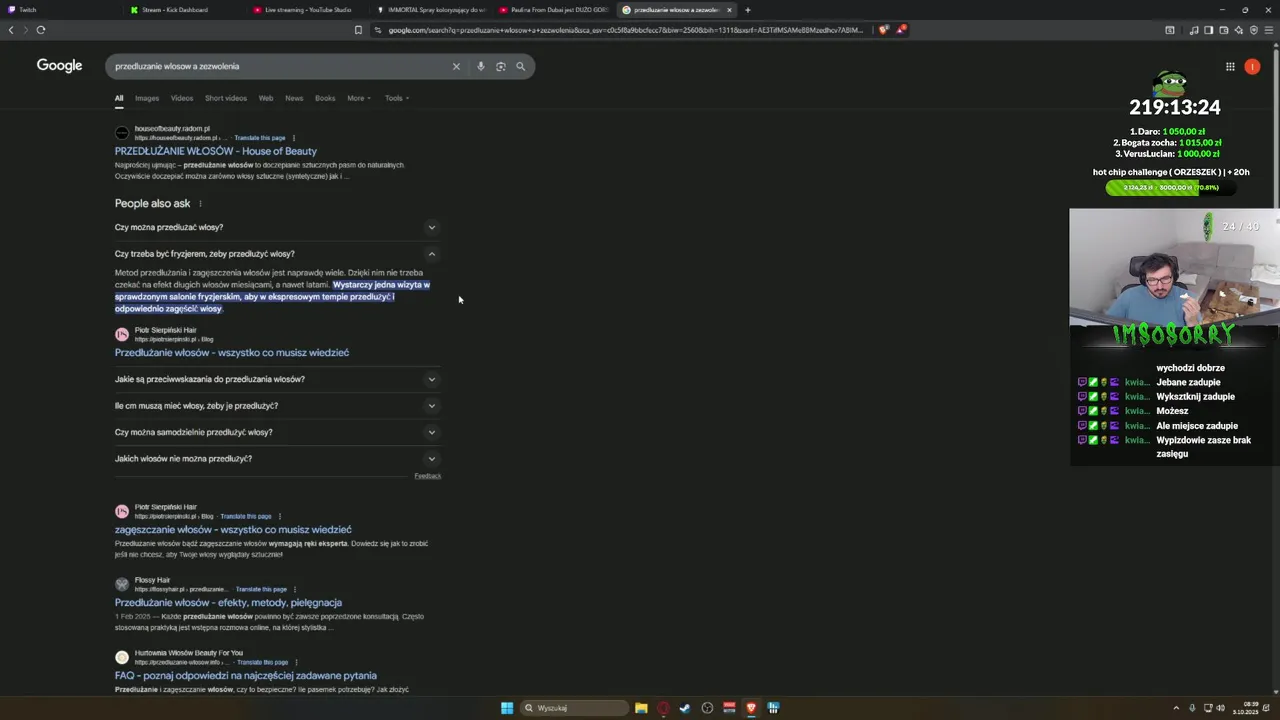The image size is (1280, 720).
Task: Translate the houseofbeauty page
Action: pos(260,138)
